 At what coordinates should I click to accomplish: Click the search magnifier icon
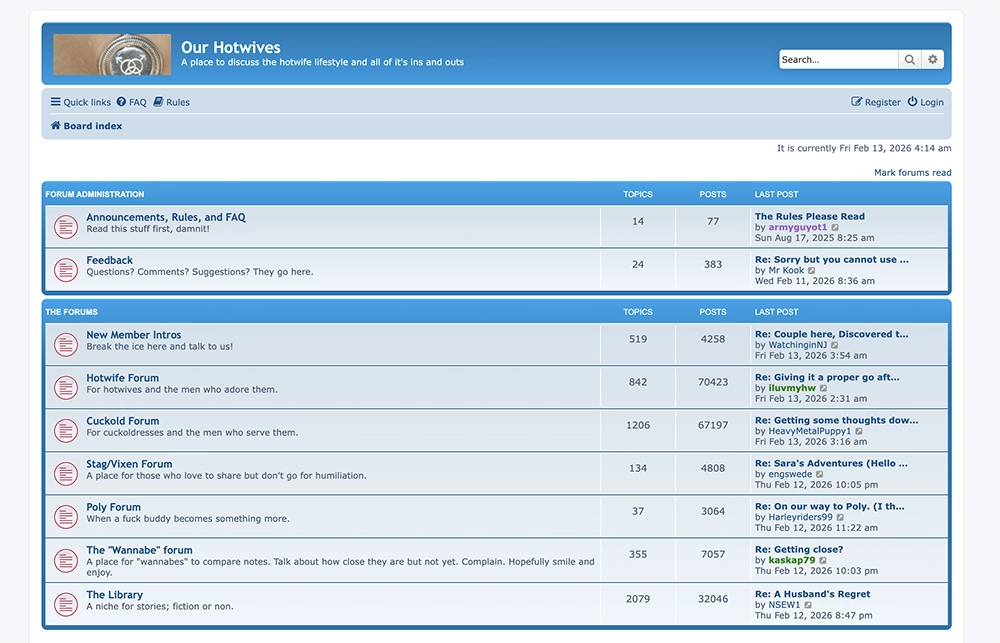909,59
